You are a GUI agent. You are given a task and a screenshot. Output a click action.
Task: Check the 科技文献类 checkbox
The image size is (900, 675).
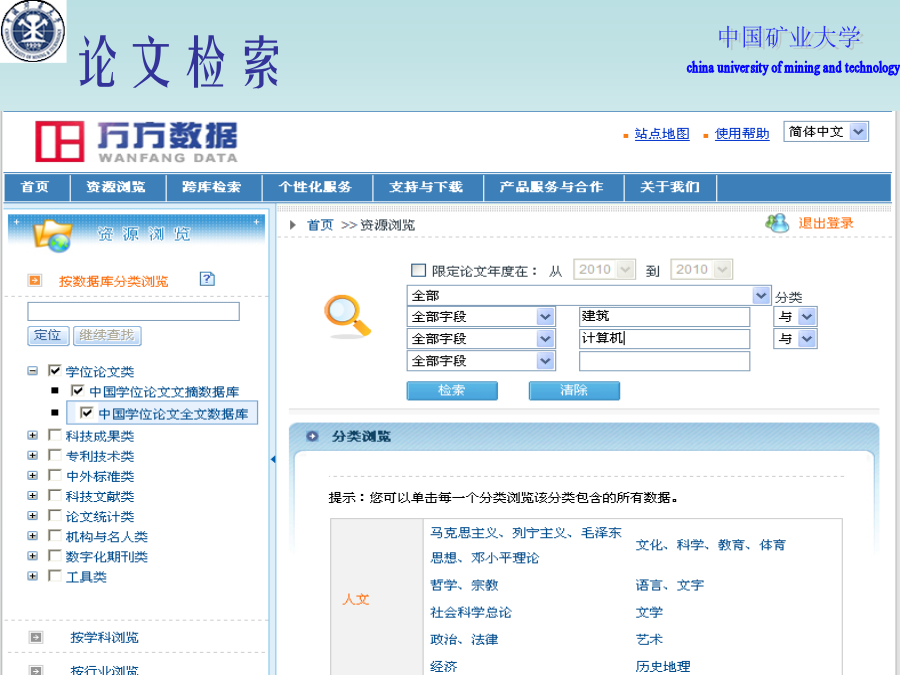pyautogui.click(x=55, y=495)
